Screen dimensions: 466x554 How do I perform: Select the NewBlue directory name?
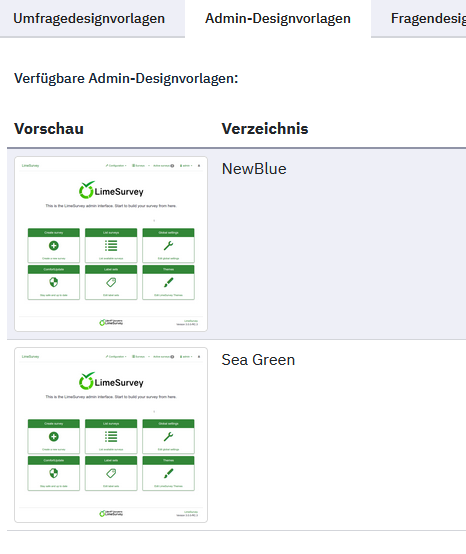(254, 169)
